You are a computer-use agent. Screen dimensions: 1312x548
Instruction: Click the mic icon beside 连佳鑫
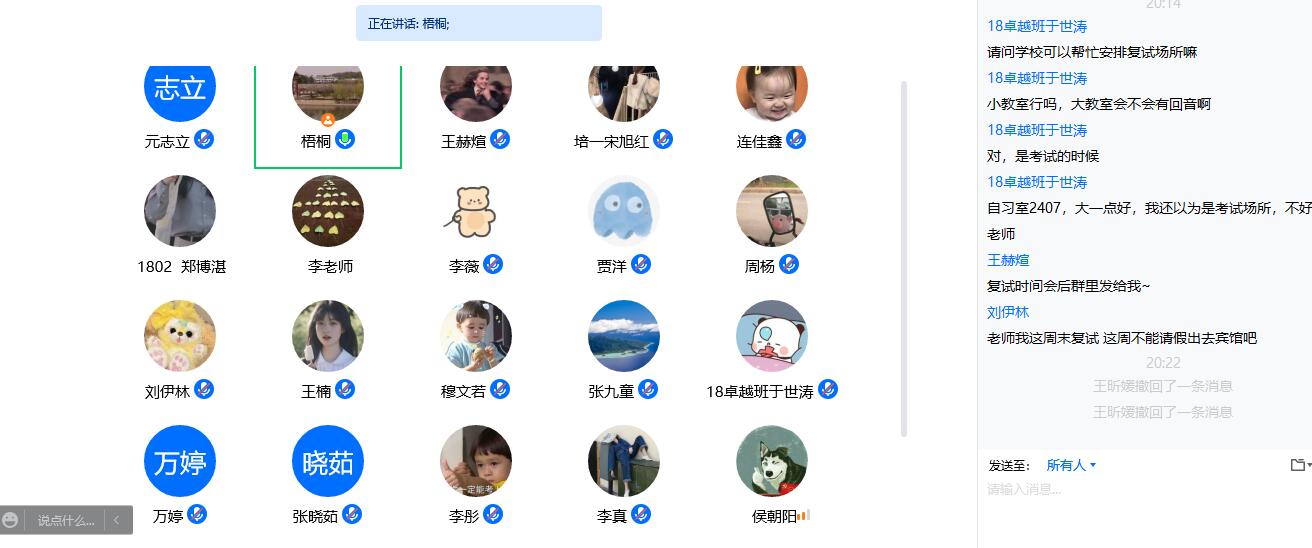coord(796,139)
